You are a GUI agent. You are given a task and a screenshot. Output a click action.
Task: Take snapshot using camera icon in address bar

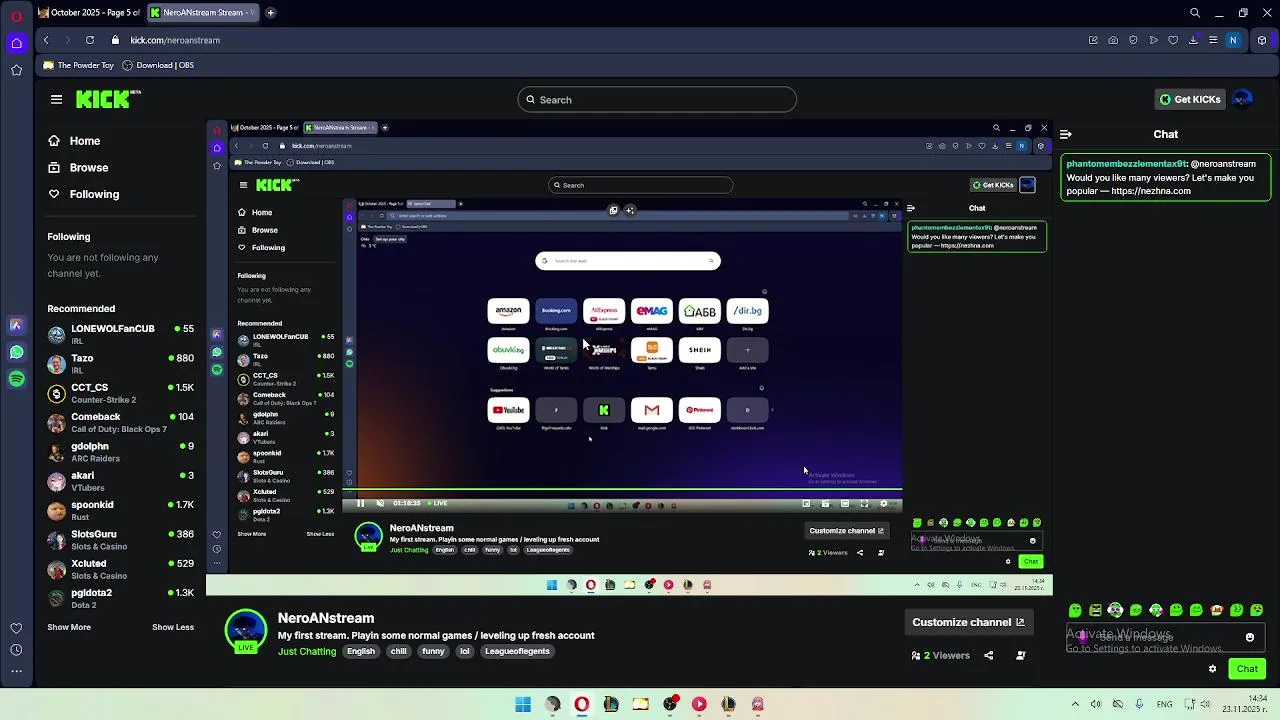(x=1113, y=40)
